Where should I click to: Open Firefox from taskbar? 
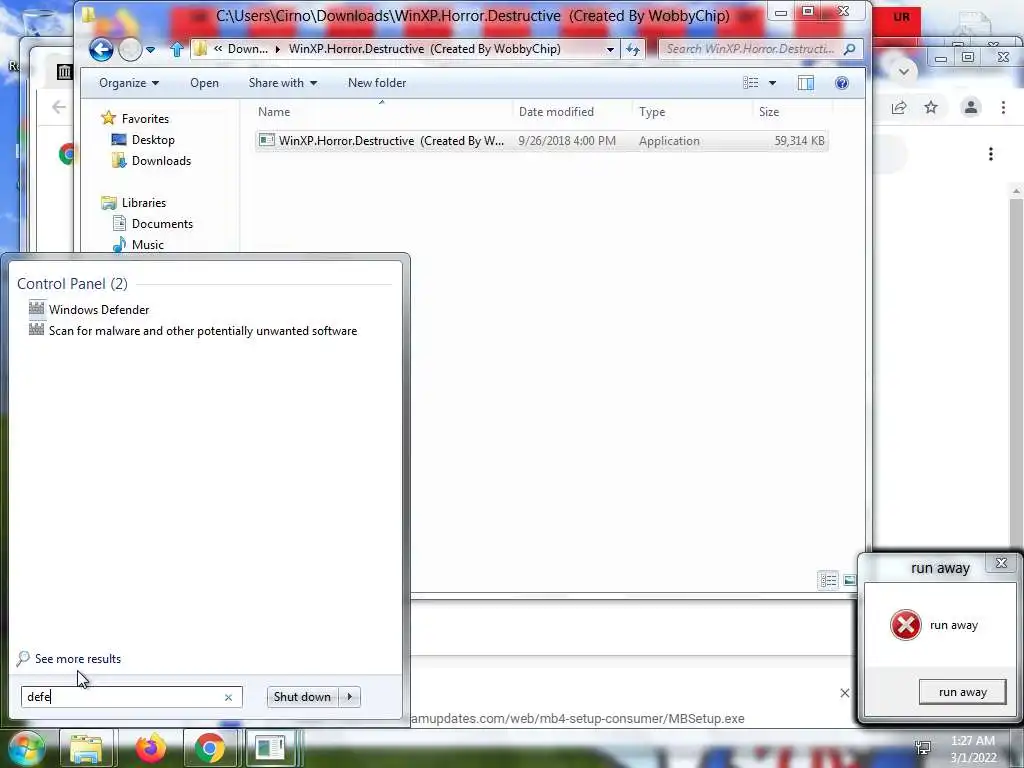tap(151, 749)
